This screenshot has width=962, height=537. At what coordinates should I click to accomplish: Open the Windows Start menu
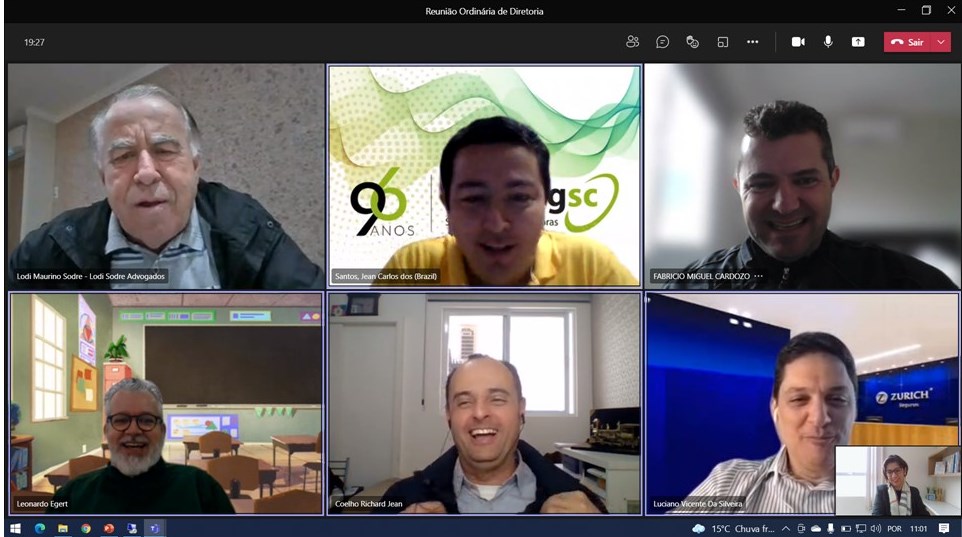click(x=15, y=528)
